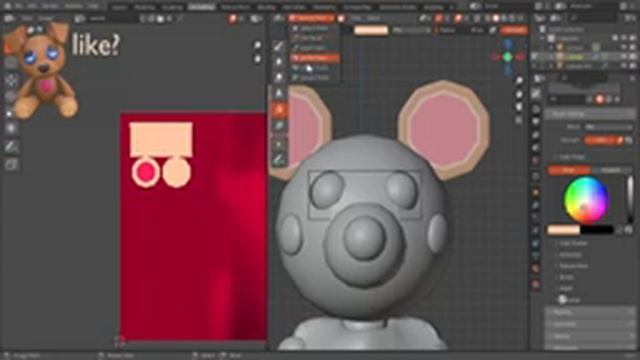Click the outliner search field
This screenshot has height=360, width=640.
(594, 18)
